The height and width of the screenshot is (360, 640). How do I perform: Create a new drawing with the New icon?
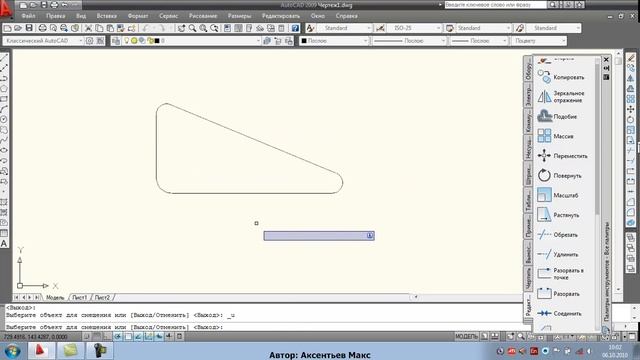(x=7, y=28)
